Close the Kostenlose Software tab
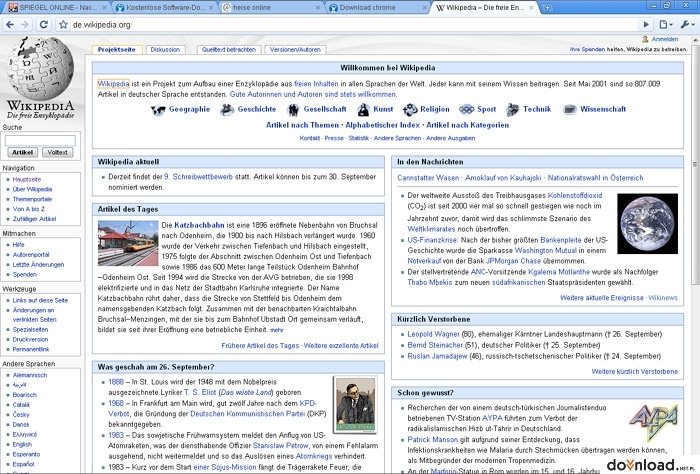 212,8
